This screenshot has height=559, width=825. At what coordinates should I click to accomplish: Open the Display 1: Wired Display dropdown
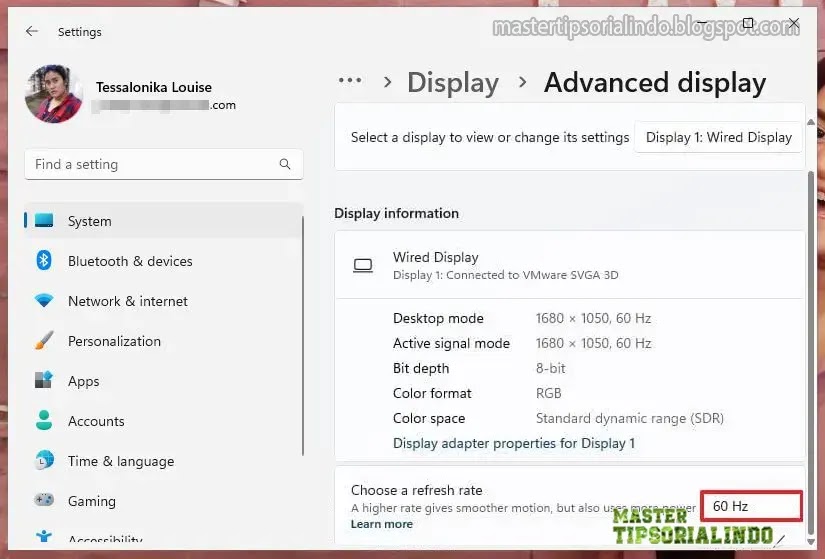click(718, 137)
